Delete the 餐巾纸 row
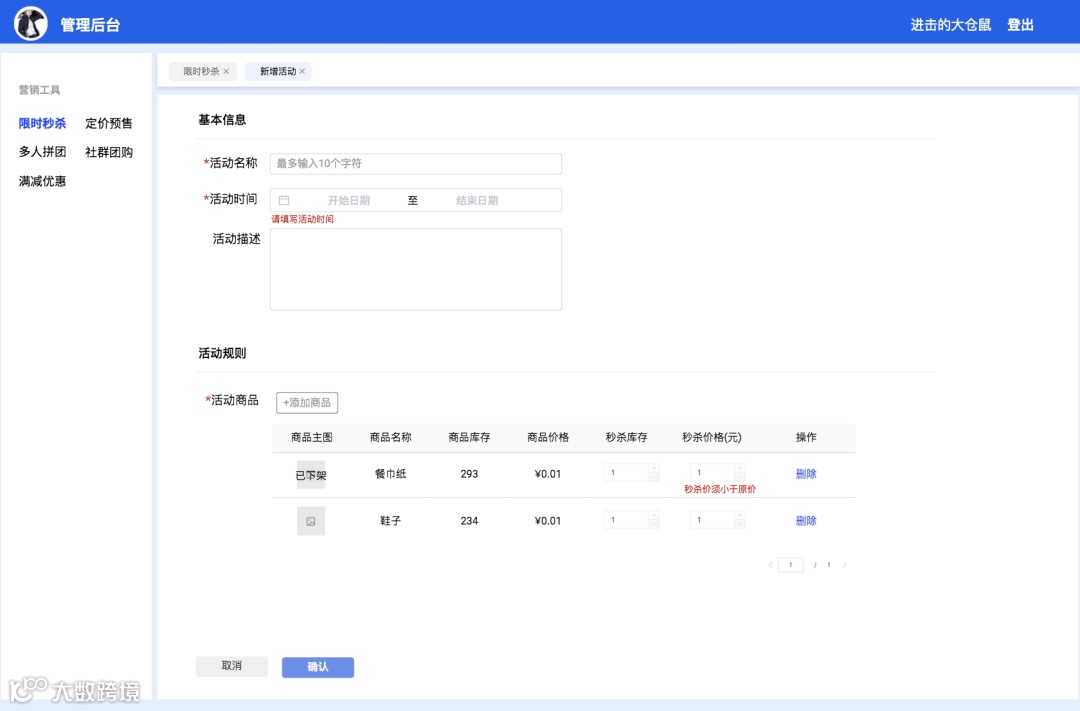The height and width of the screenshot is (711, 1080). pyautogui.click(x=806, y=474)
